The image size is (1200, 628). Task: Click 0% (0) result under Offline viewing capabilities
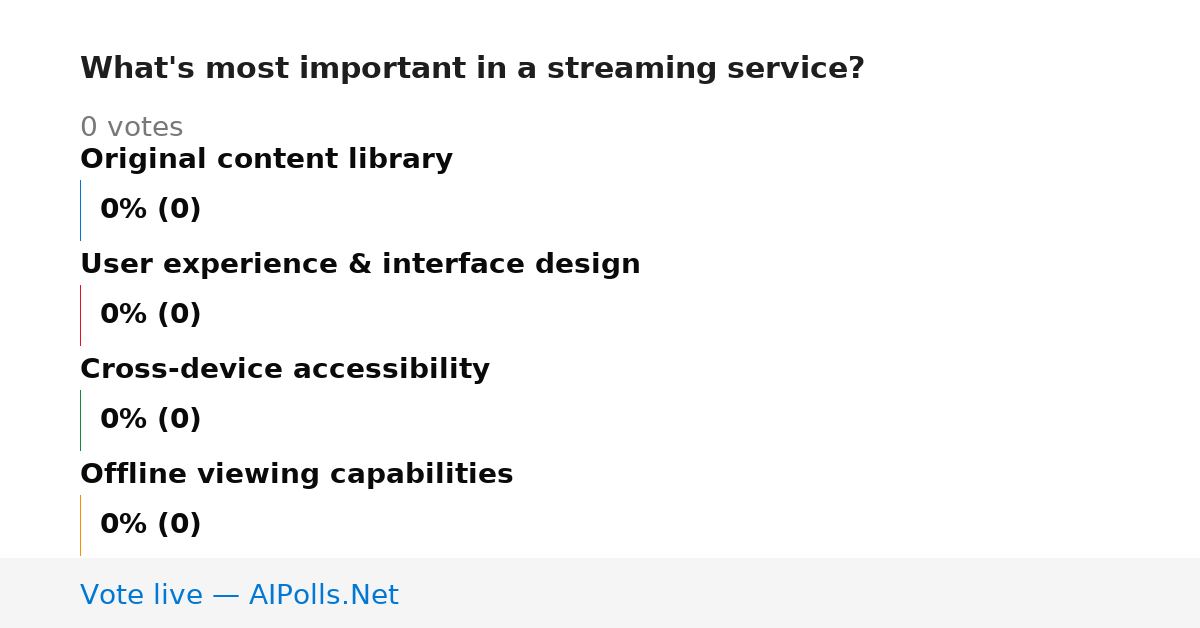pyautogui.click(x=150, y=525)
